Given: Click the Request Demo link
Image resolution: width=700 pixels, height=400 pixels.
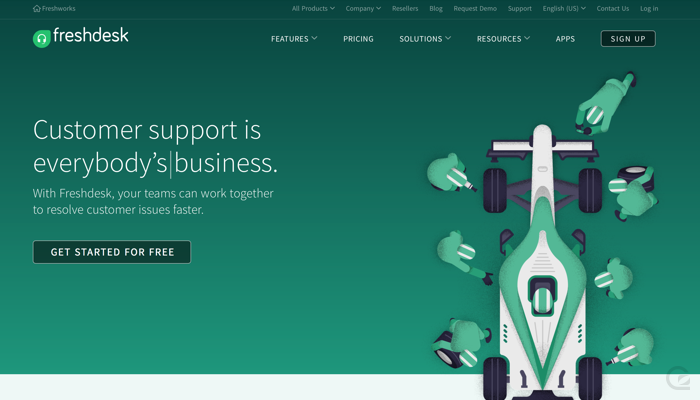Looking at the screenshot, I should coord(475,8).
